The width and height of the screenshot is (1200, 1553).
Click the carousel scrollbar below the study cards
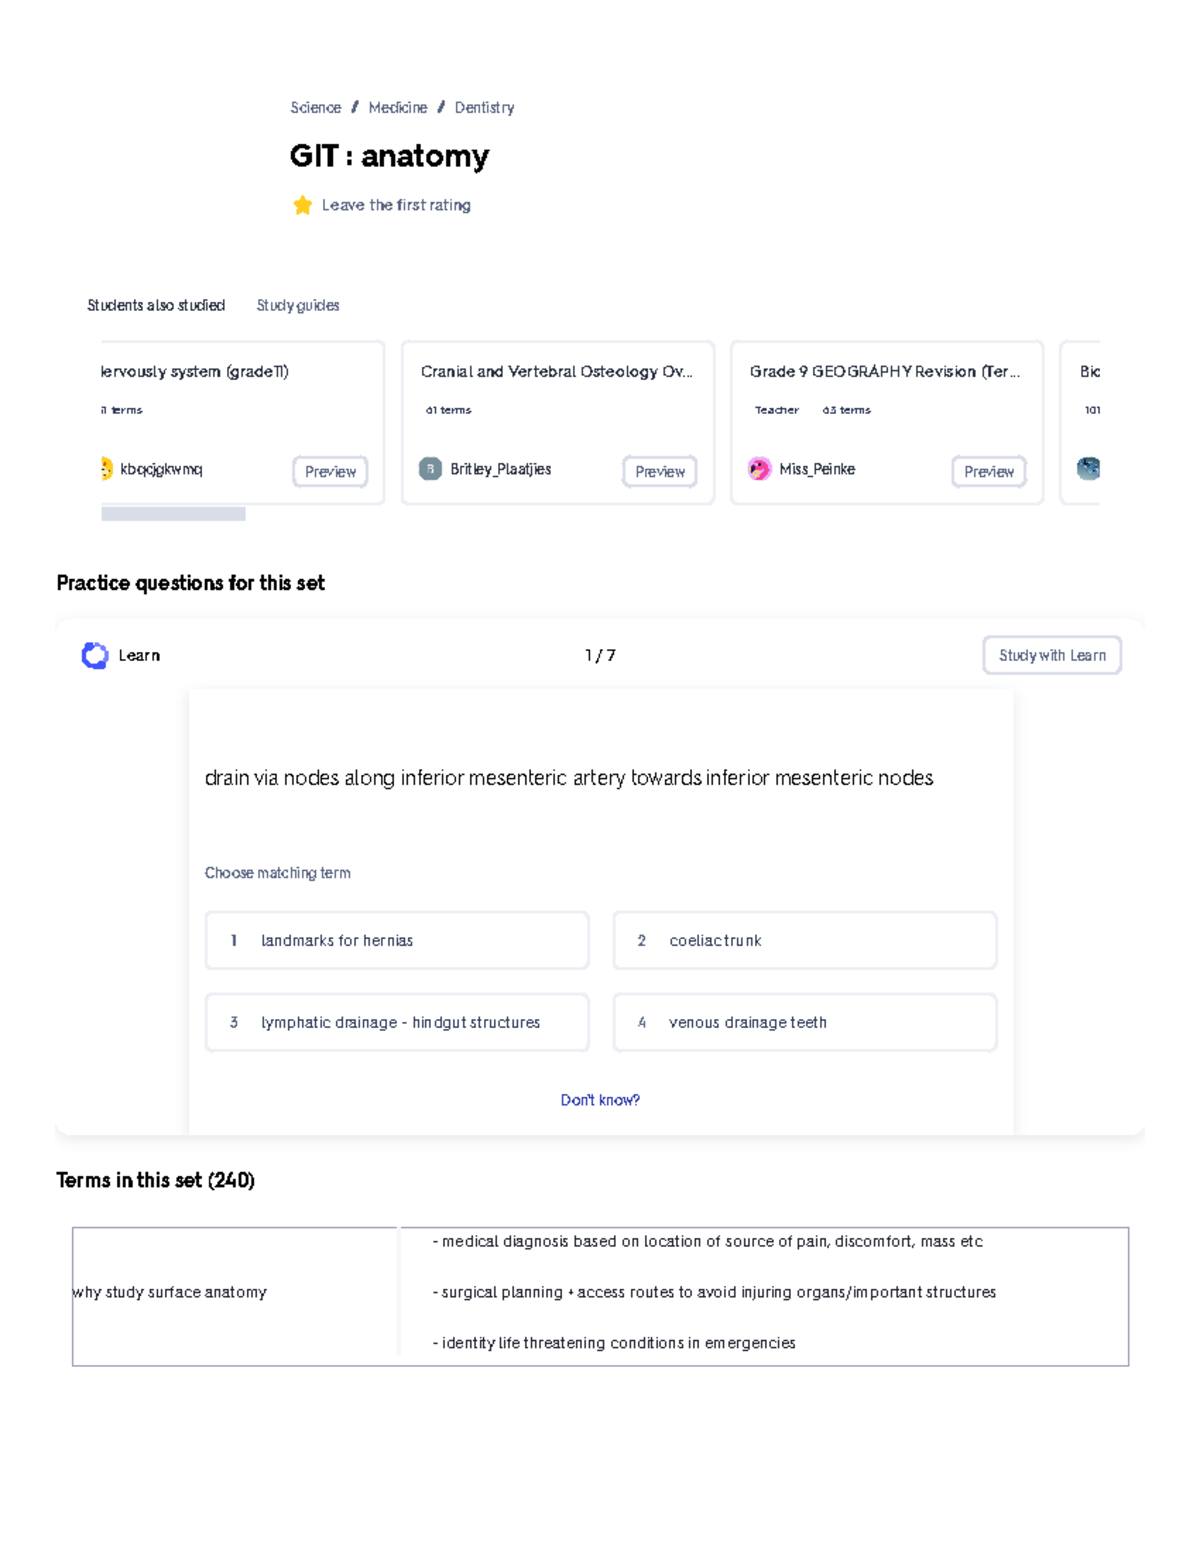click(174, 513)
